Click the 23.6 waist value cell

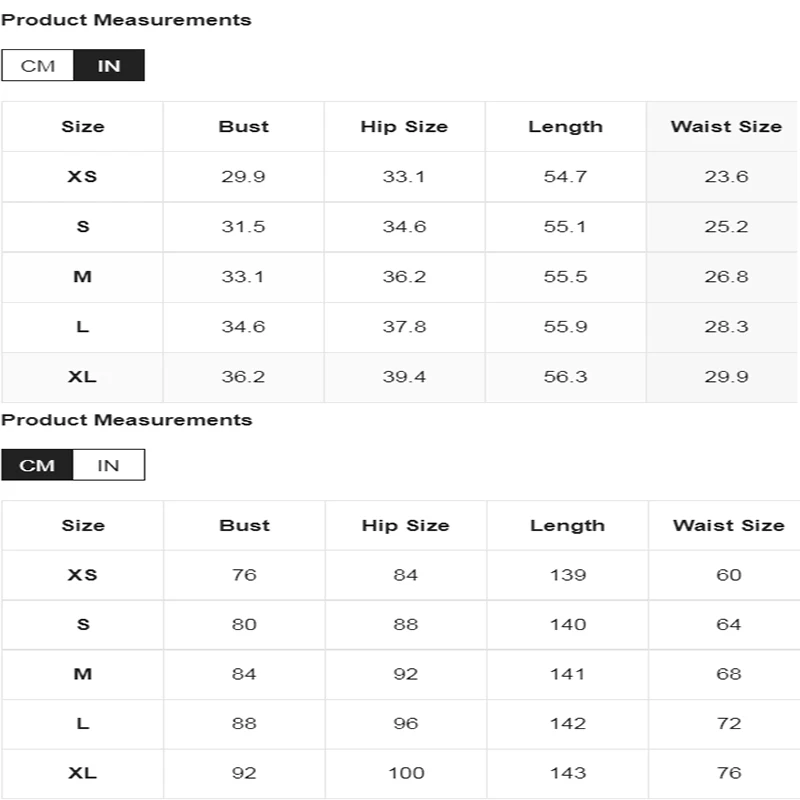(726, 177)
